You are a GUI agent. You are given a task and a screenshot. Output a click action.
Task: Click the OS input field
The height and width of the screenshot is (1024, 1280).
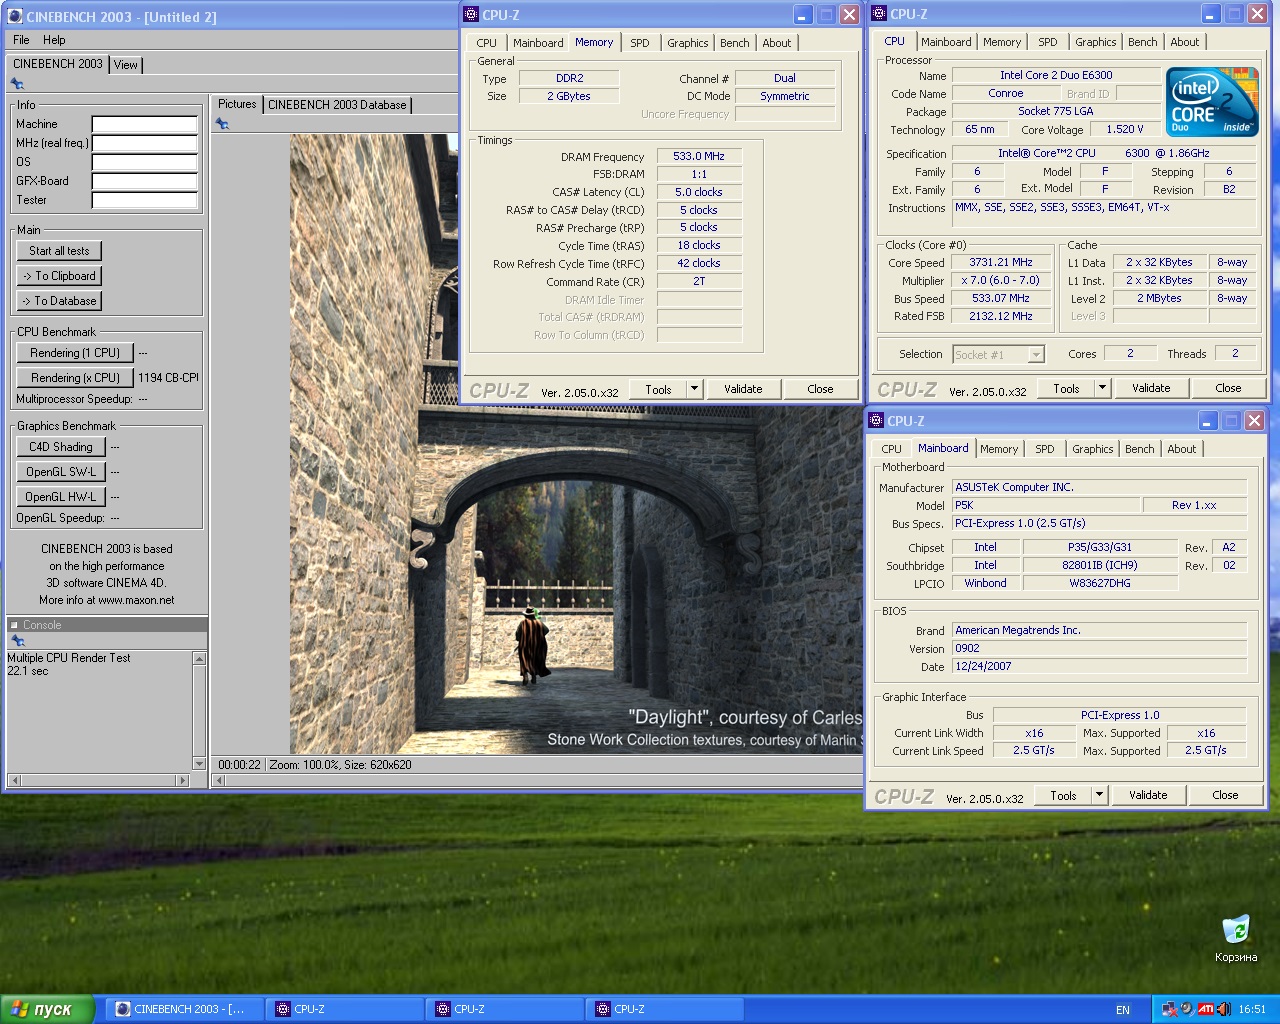[145, 162]
